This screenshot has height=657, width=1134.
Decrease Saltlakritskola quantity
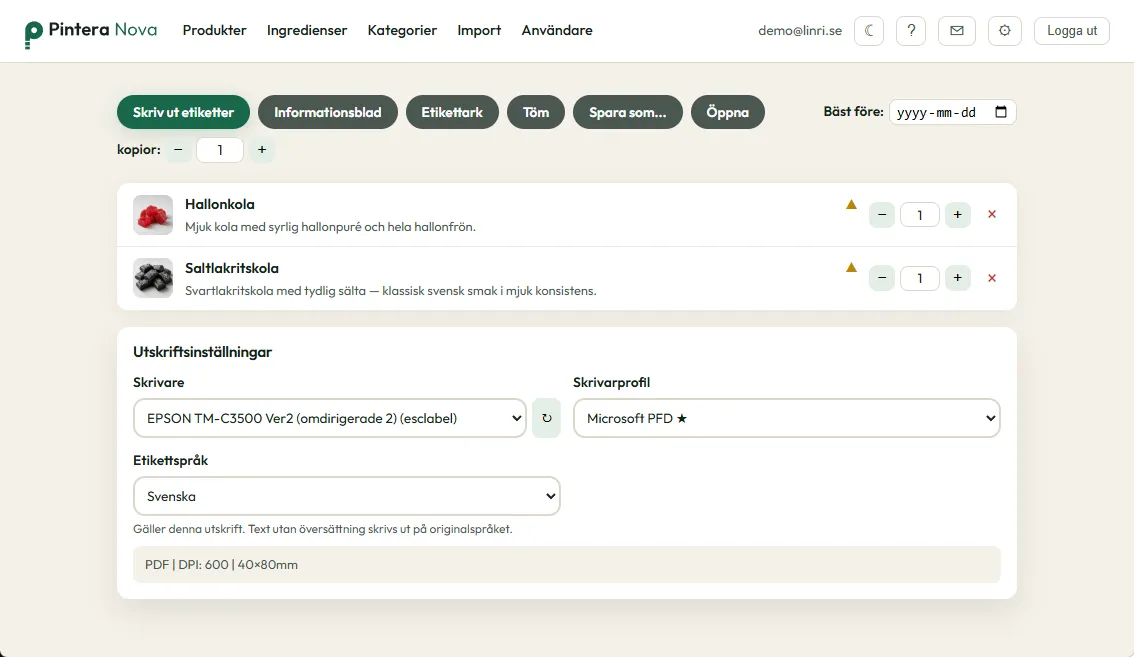tap(882, 278)
